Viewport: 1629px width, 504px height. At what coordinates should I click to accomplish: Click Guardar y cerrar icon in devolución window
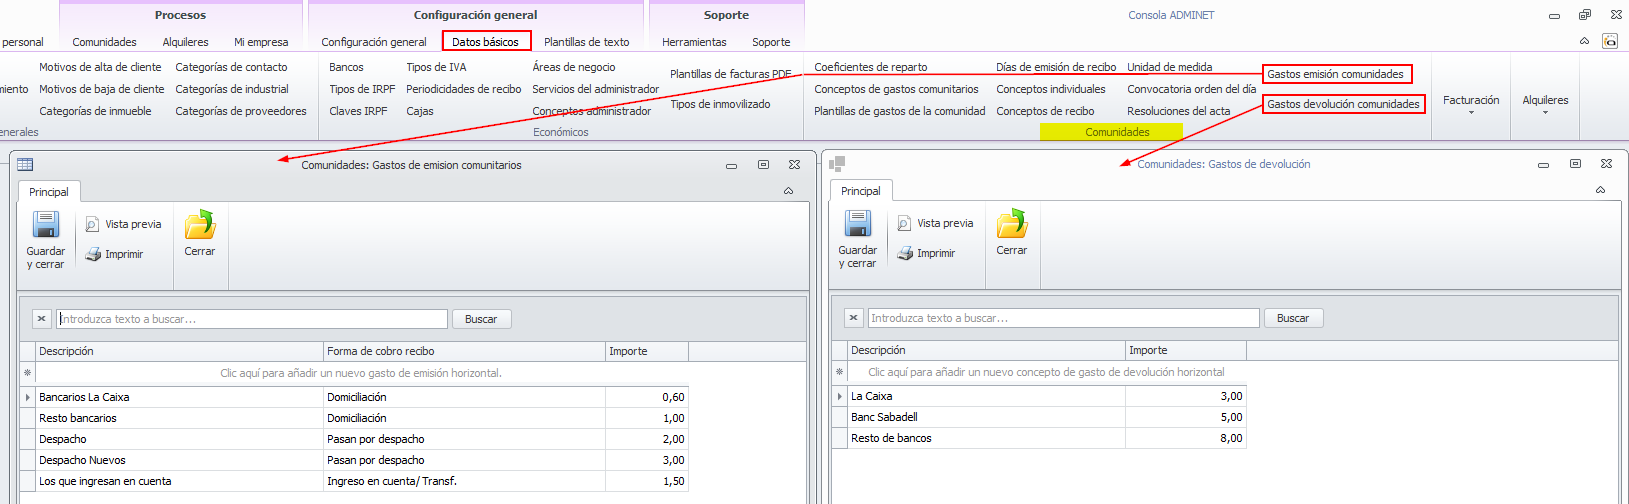tap(858, 224)
